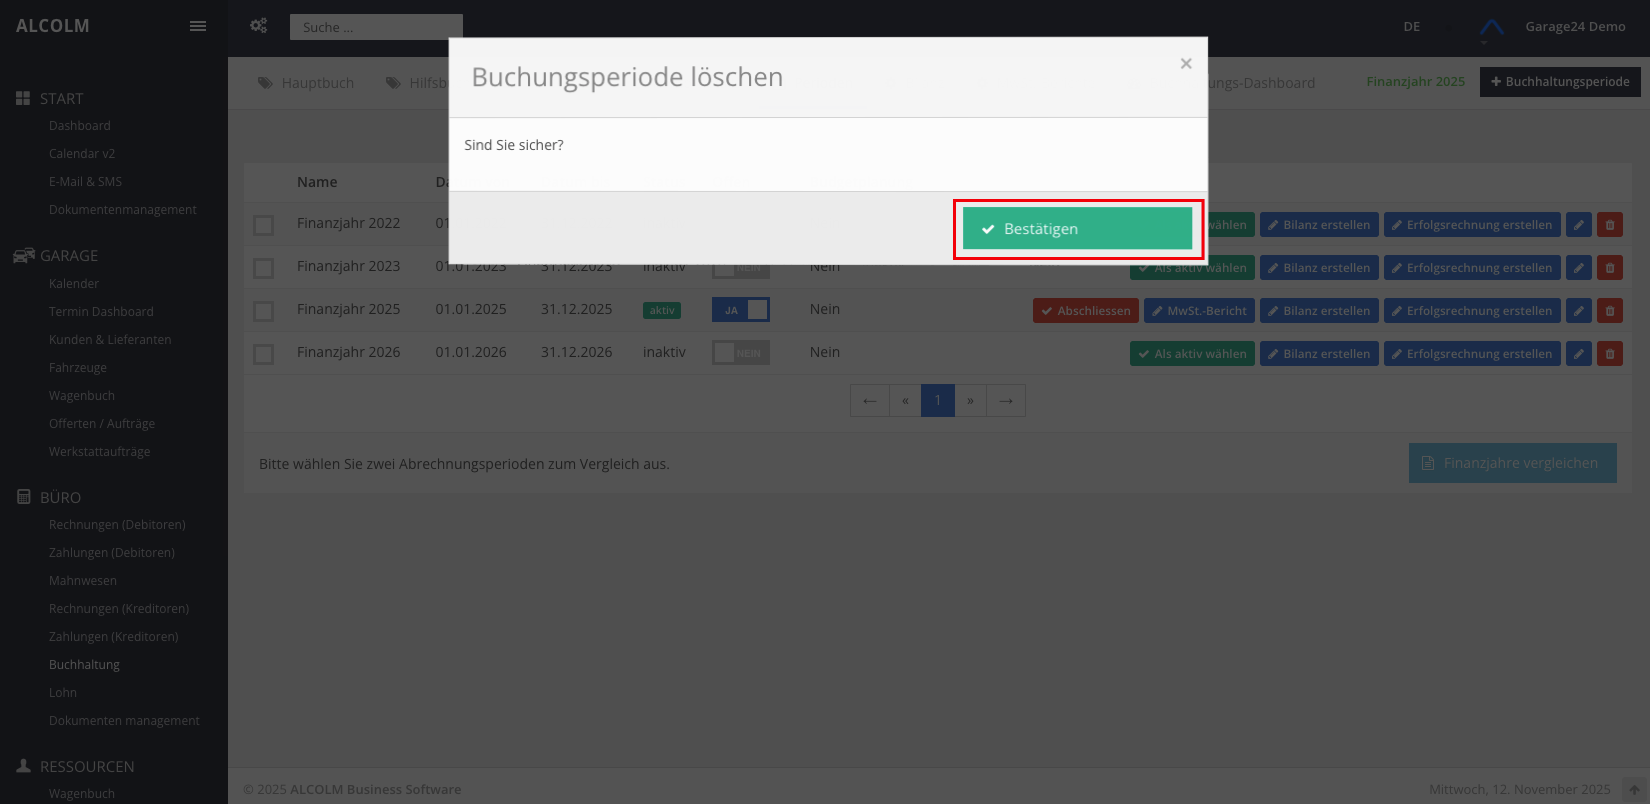The image size is (1650, 804).
Task: Open Kunden & Lieferanten in sidebar
Action: [110, 340]
